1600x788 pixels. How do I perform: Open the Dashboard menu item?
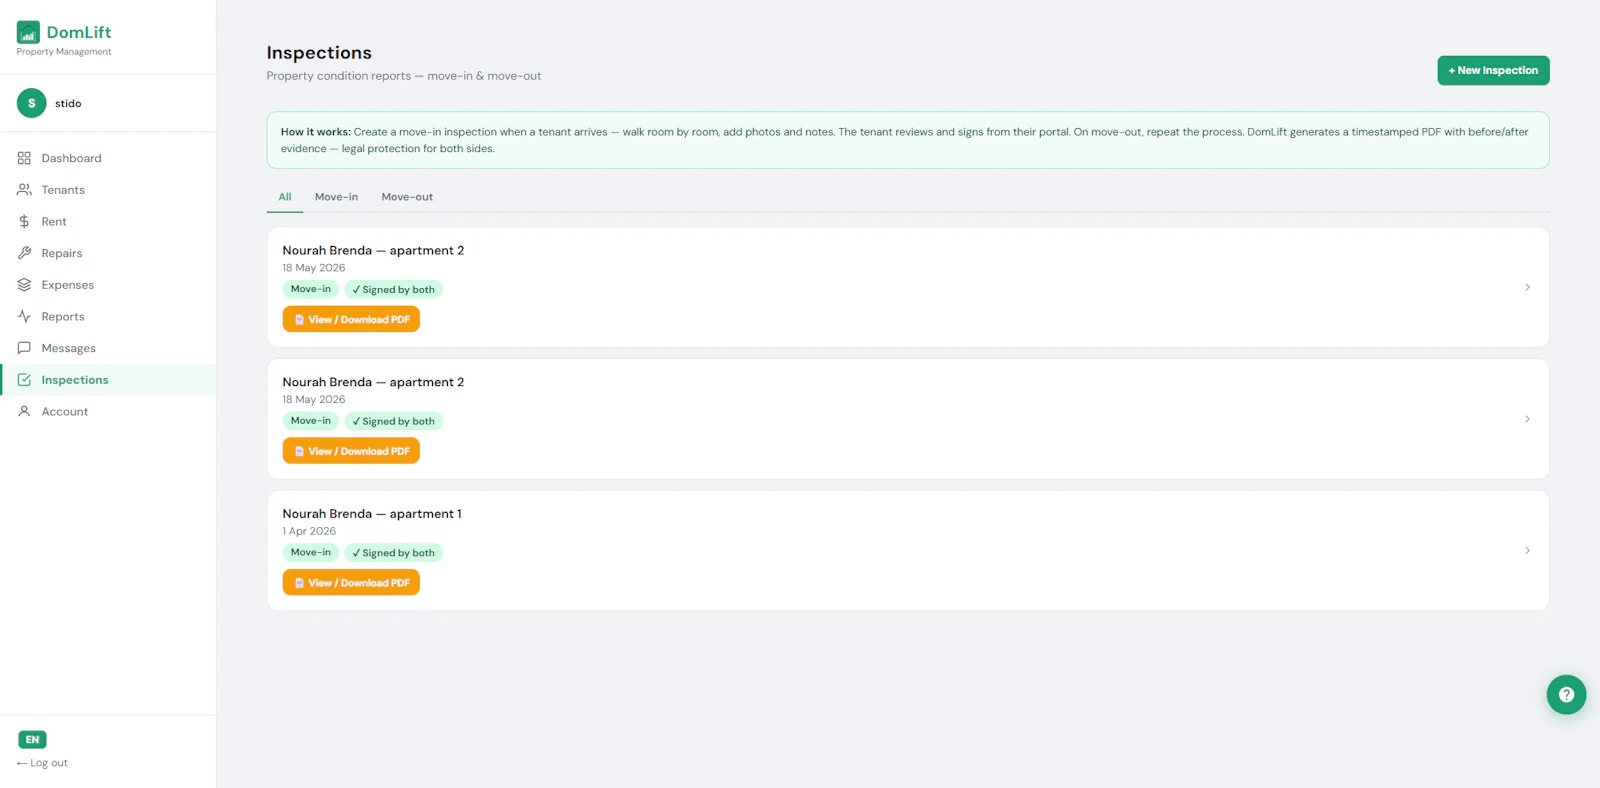point(108,158)
